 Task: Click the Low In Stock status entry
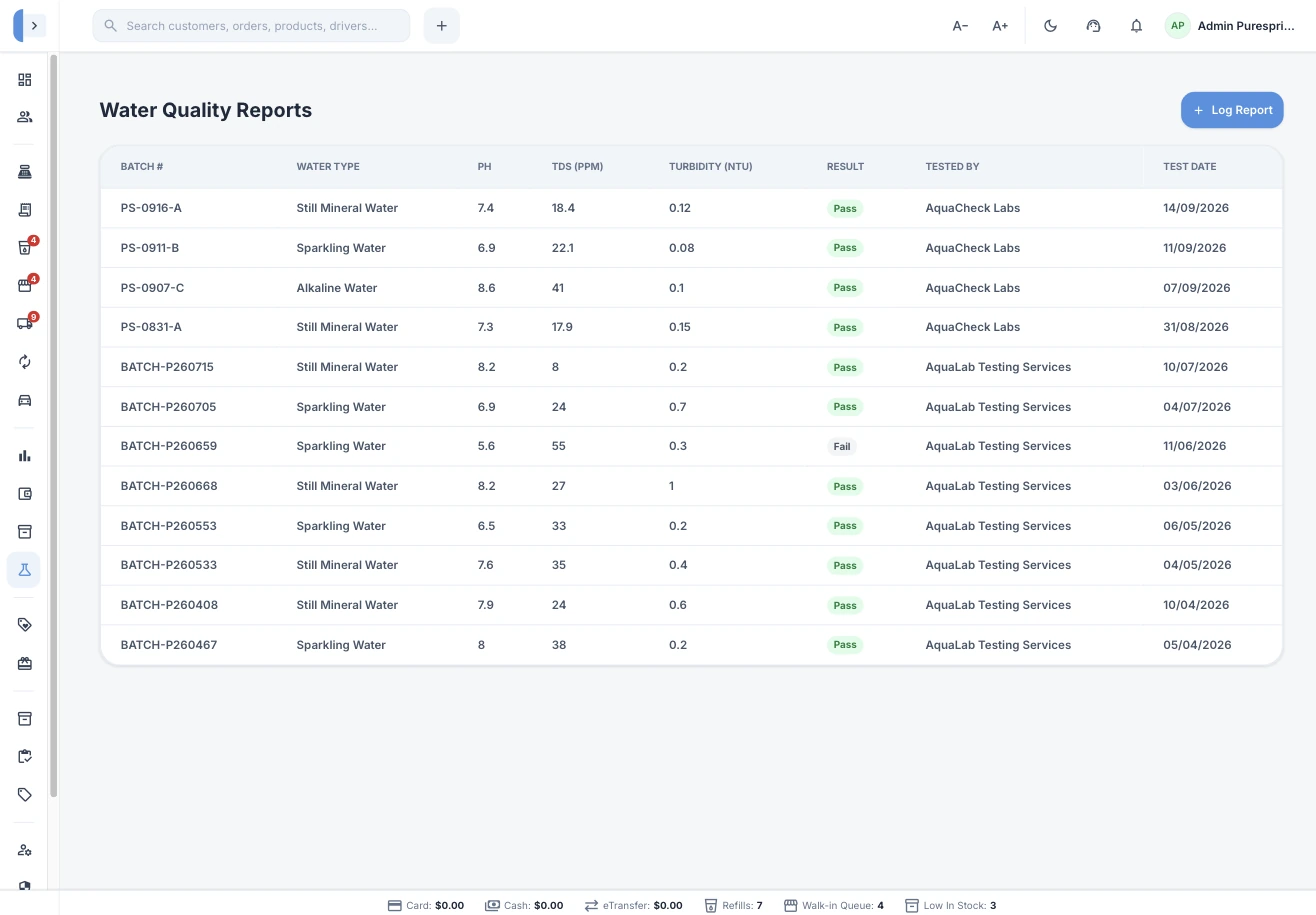[950, 905]
